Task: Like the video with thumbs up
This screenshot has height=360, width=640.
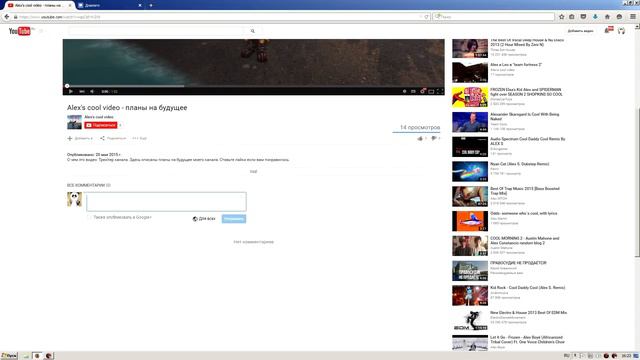Action: tap(421, 138)
